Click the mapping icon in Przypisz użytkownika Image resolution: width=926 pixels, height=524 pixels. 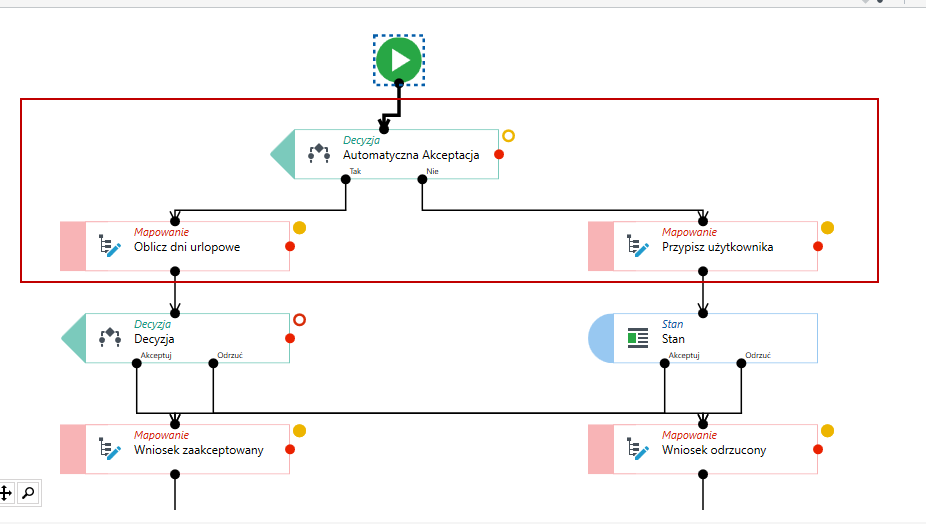(x=638, y=246)
